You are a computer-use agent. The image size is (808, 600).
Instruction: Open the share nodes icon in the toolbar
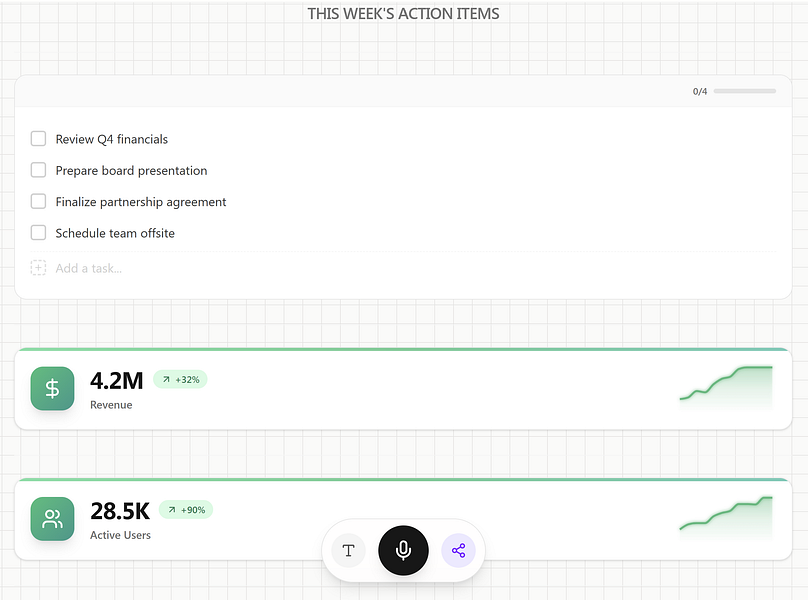[x=459, y=550]
